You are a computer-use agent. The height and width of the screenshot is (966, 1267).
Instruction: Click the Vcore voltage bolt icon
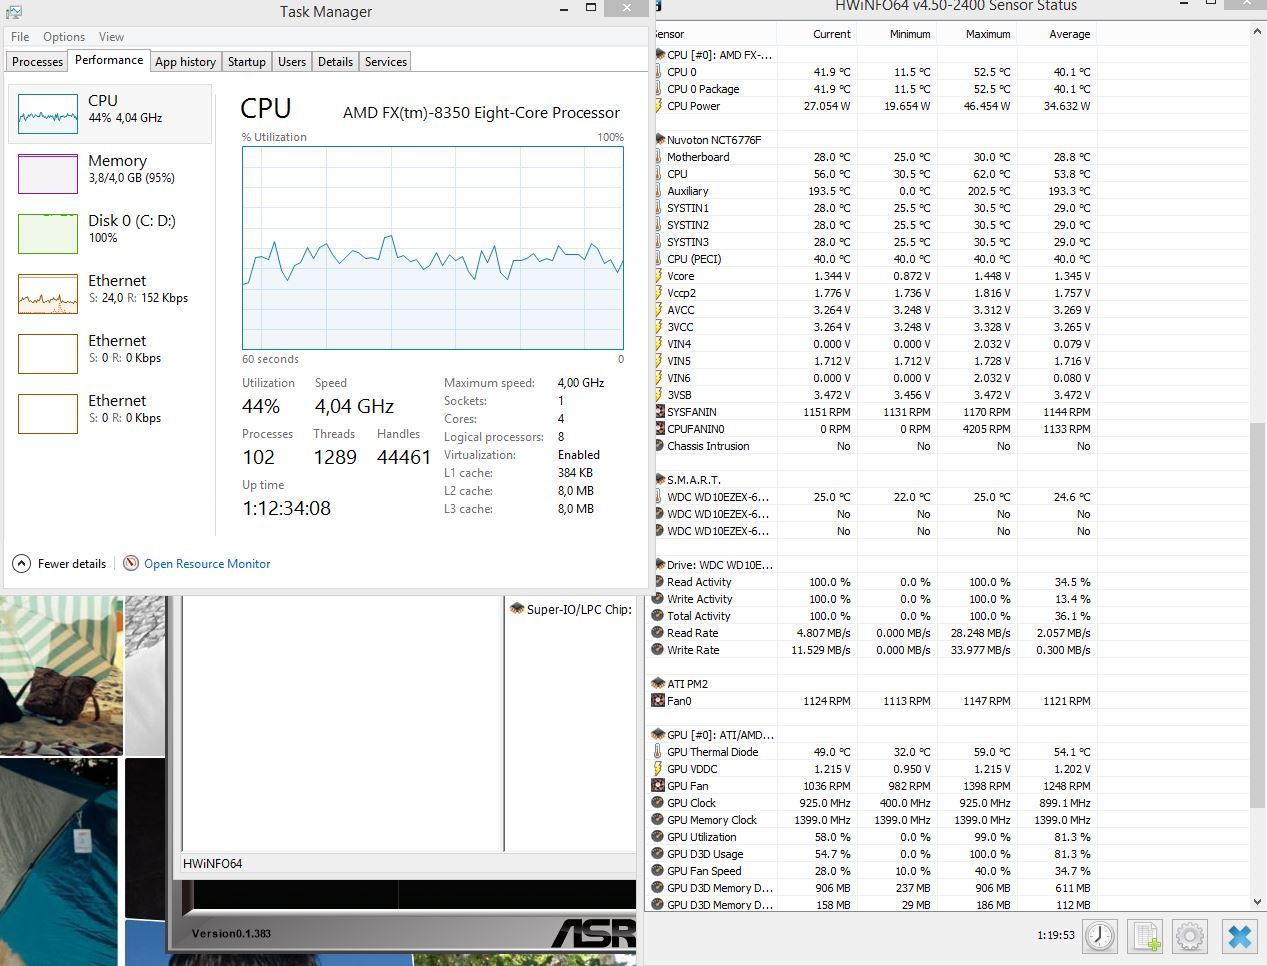[x=658, y=276]
